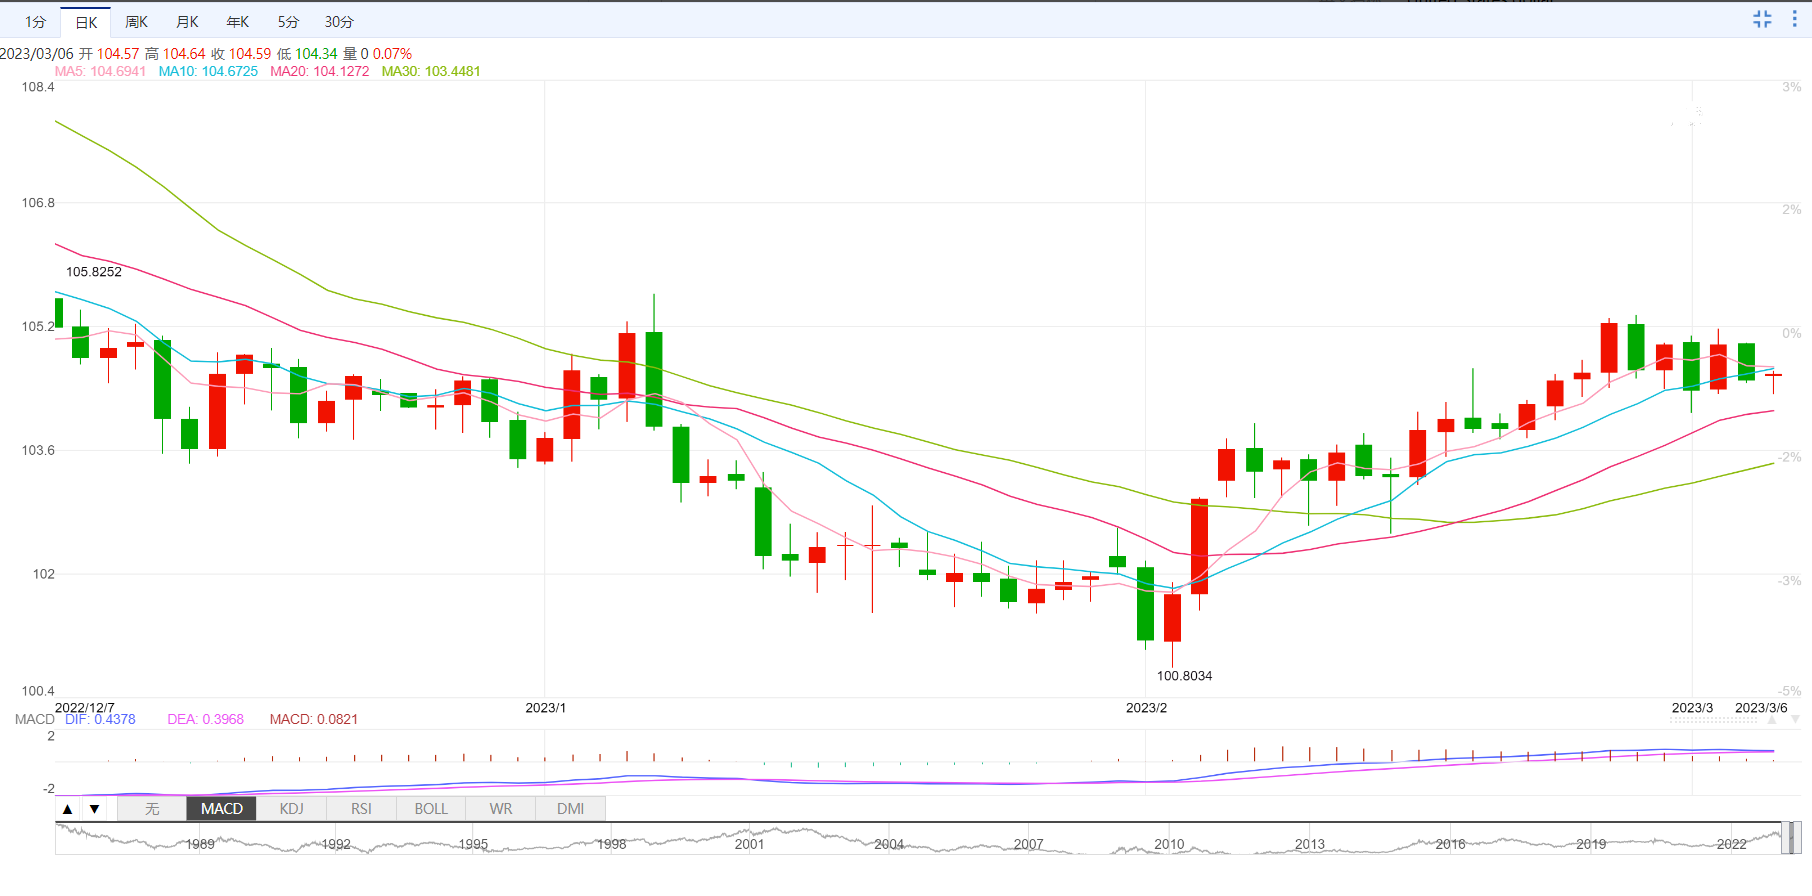
Task: Switch indicator to DMI
Action: [571, 809]
